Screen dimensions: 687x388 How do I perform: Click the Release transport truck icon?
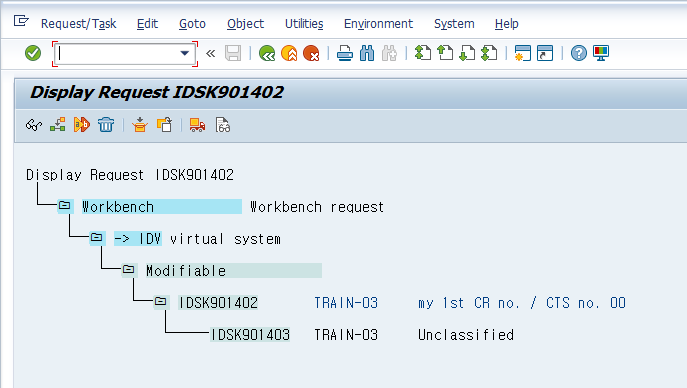197,125
